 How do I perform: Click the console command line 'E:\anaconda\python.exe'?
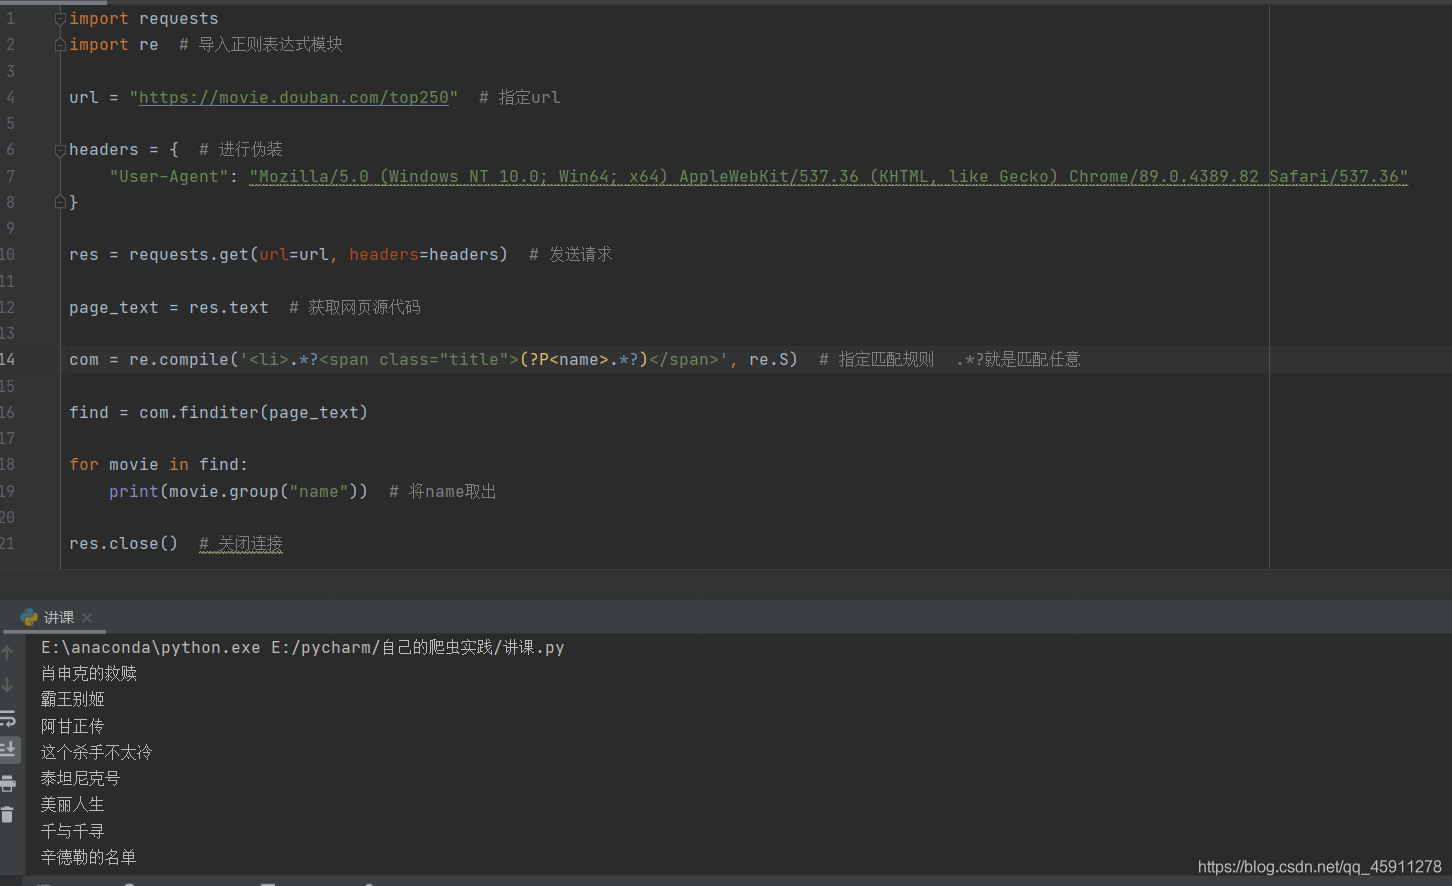[150, 648]
